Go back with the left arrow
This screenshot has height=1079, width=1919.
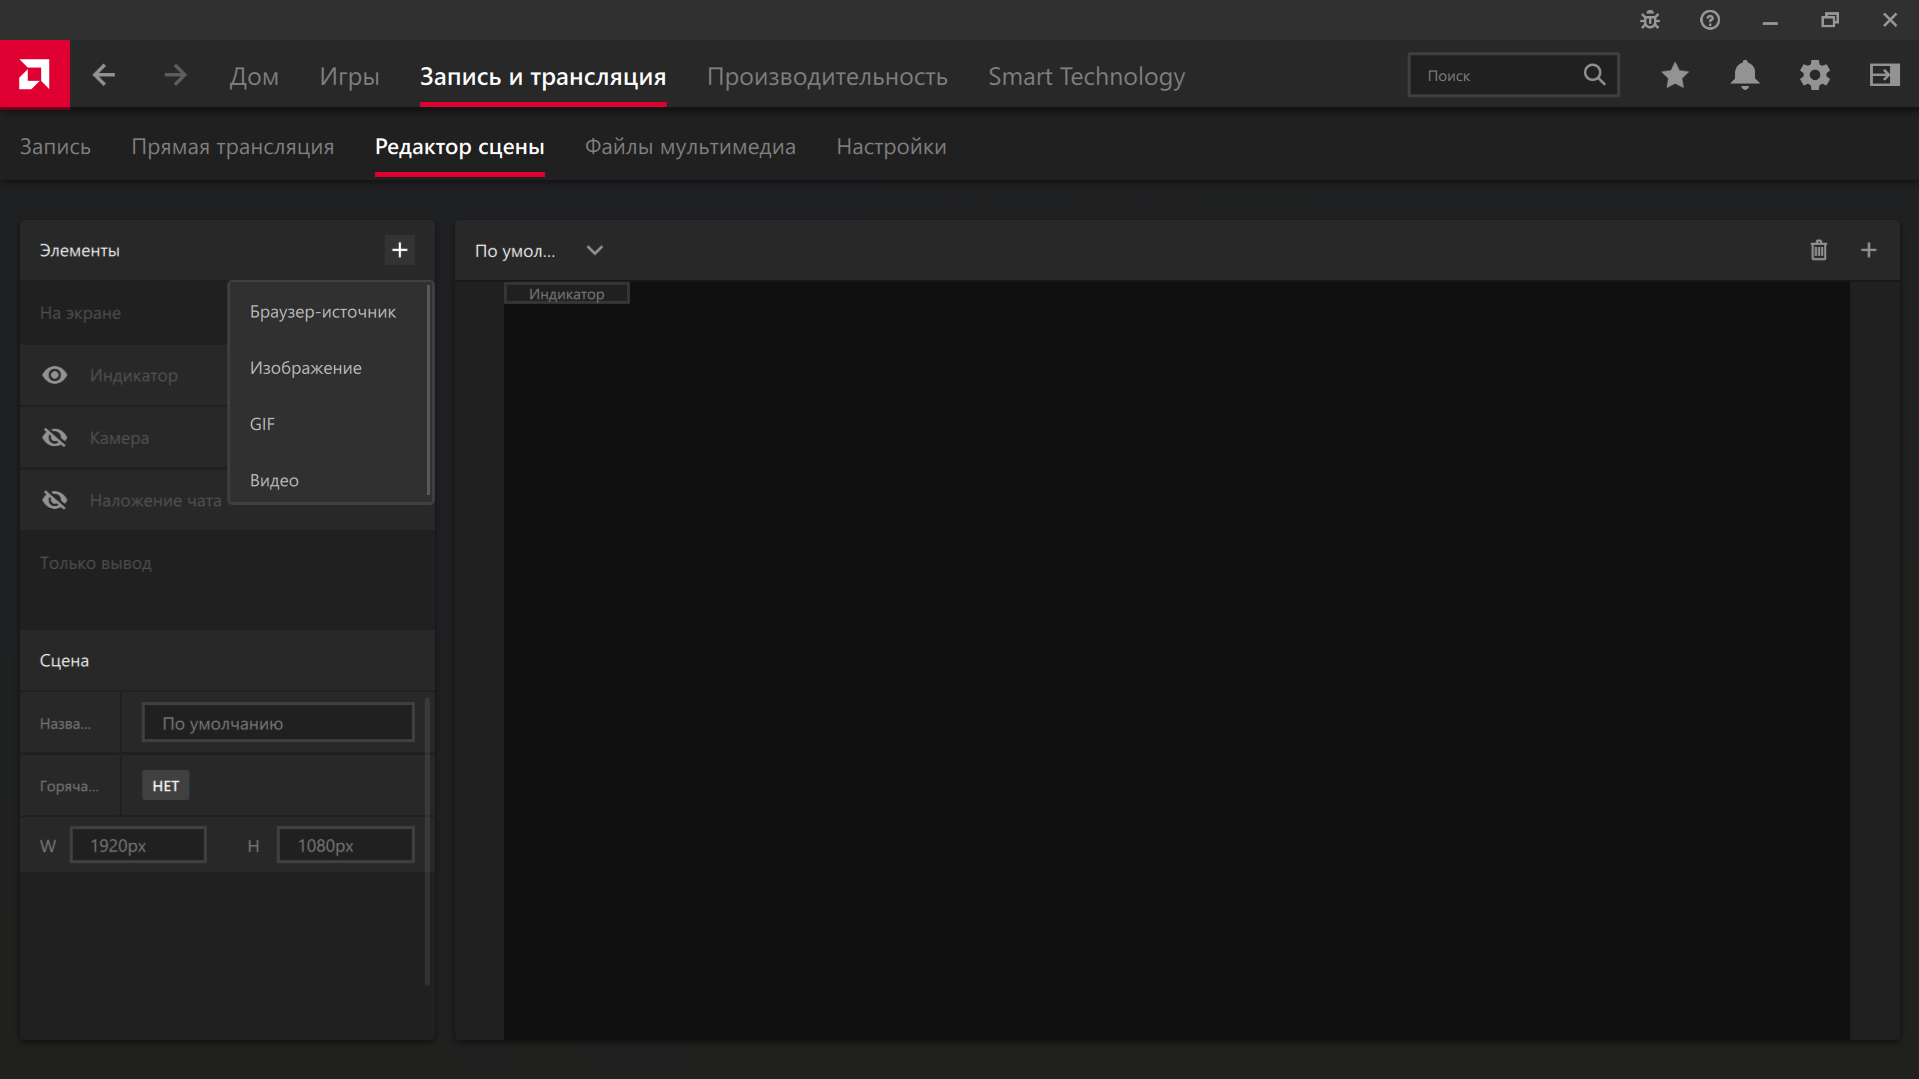click(x=104, y=75)
